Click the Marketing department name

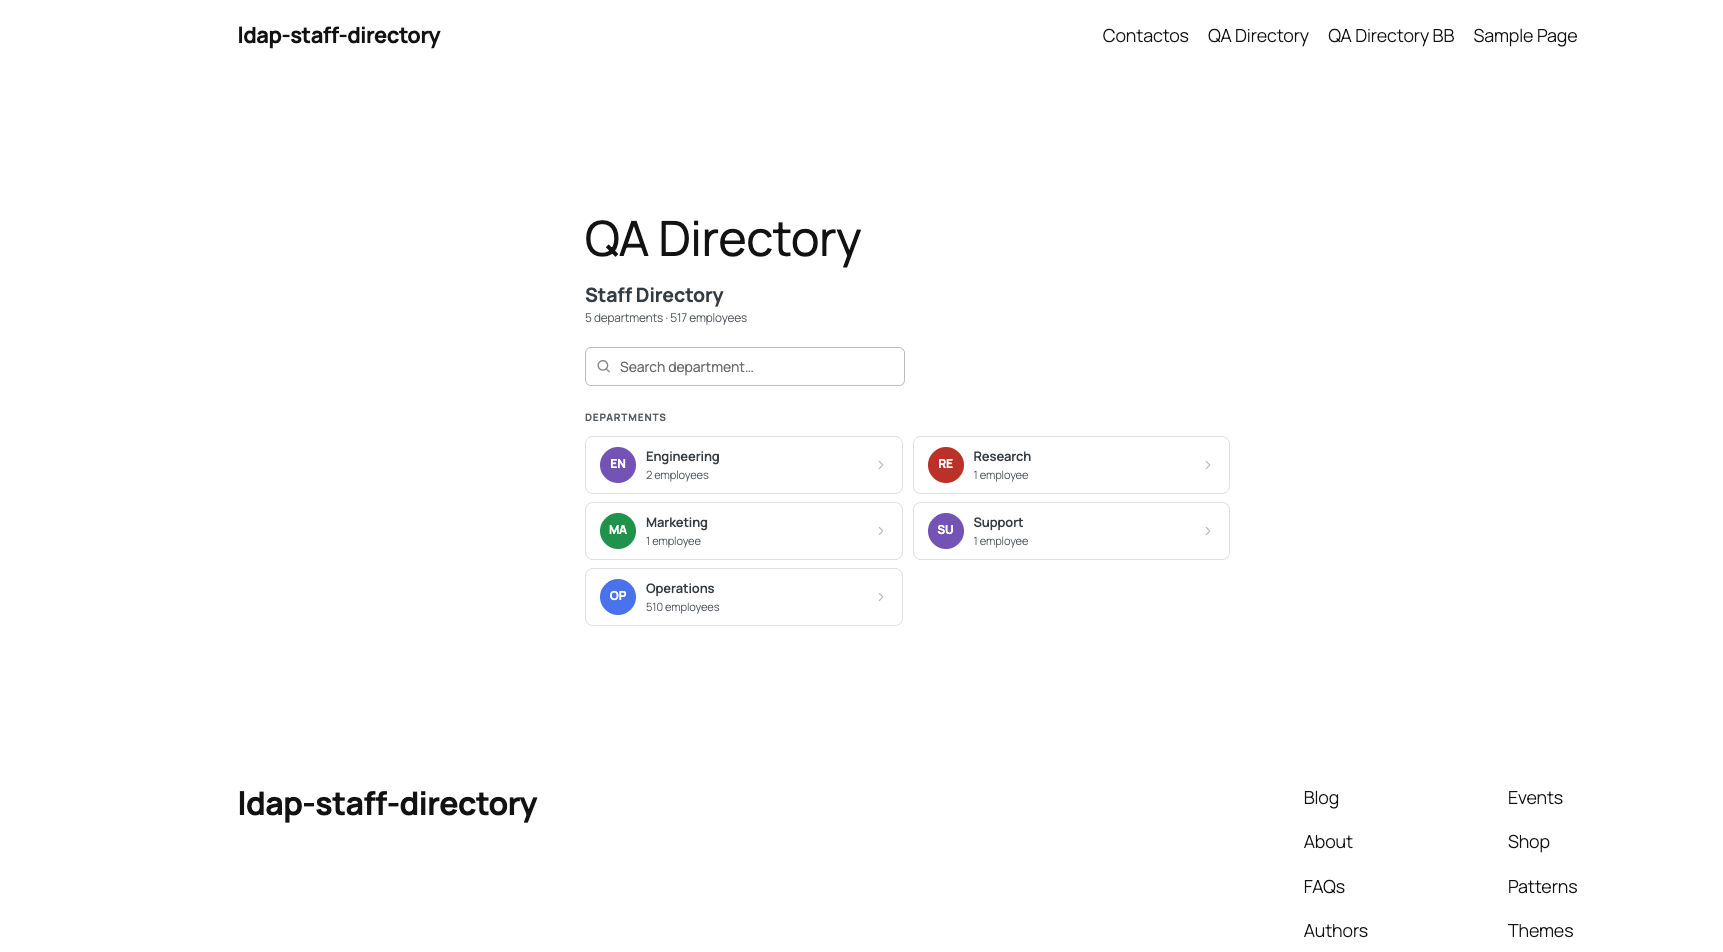coord(677,523)
